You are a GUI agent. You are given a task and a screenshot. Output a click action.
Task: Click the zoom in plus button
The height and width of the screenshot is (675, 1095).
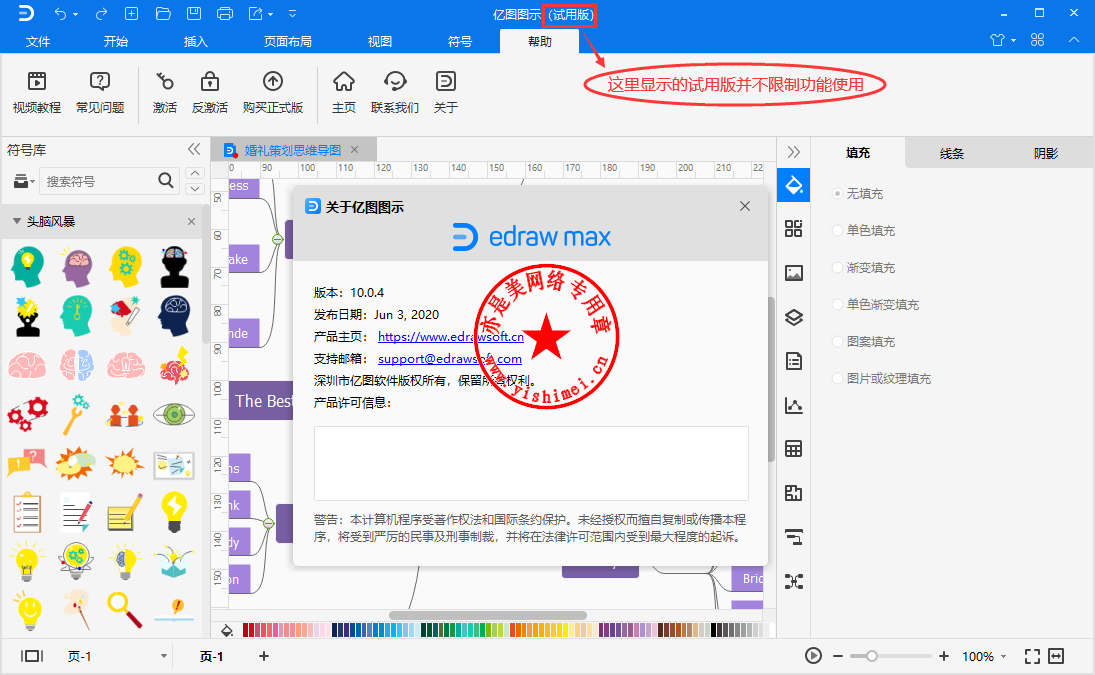(x=944, y=656)
